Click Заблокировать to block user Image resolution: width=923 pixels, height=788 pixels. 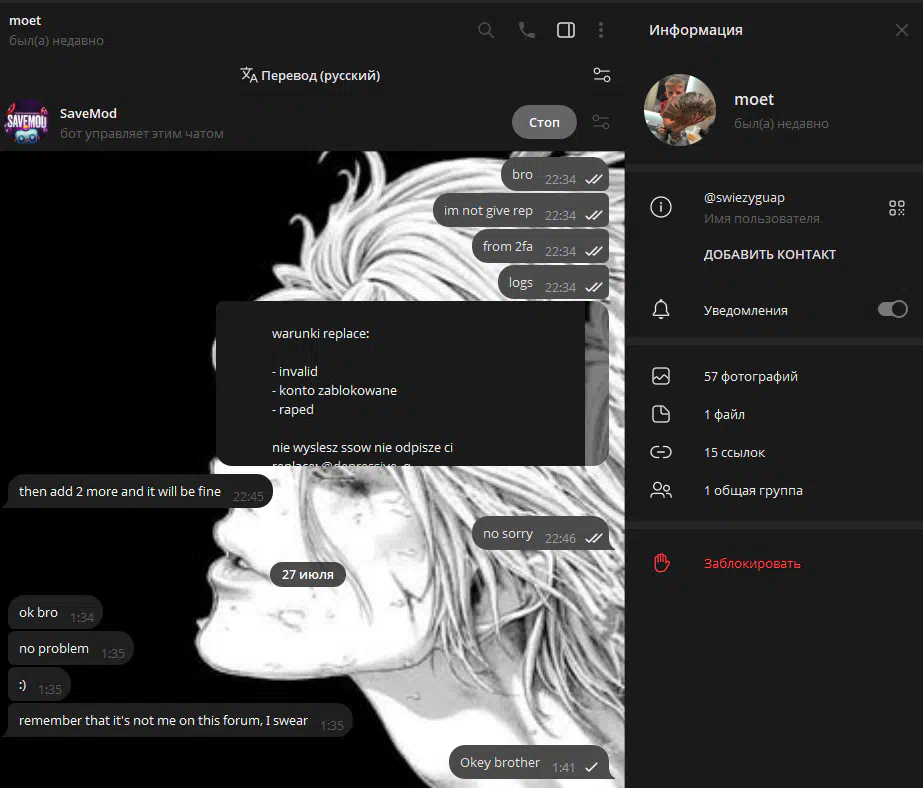[752, 564]
